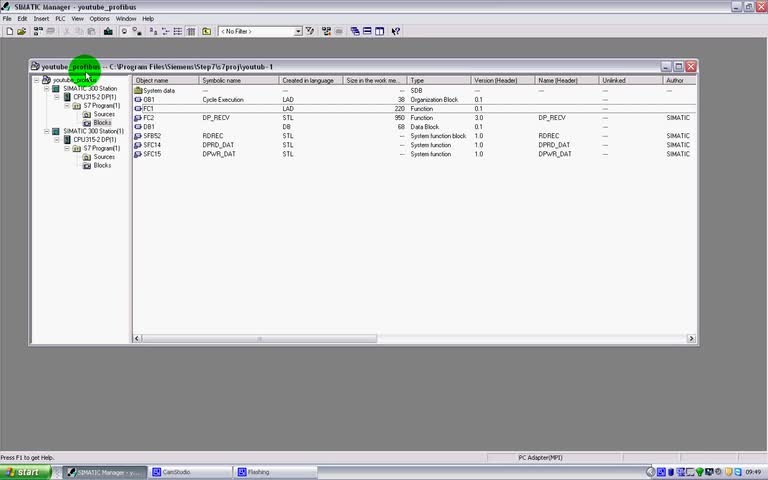Click the New Project toolbar icon
Screen dimensions: 768x480
9,31
